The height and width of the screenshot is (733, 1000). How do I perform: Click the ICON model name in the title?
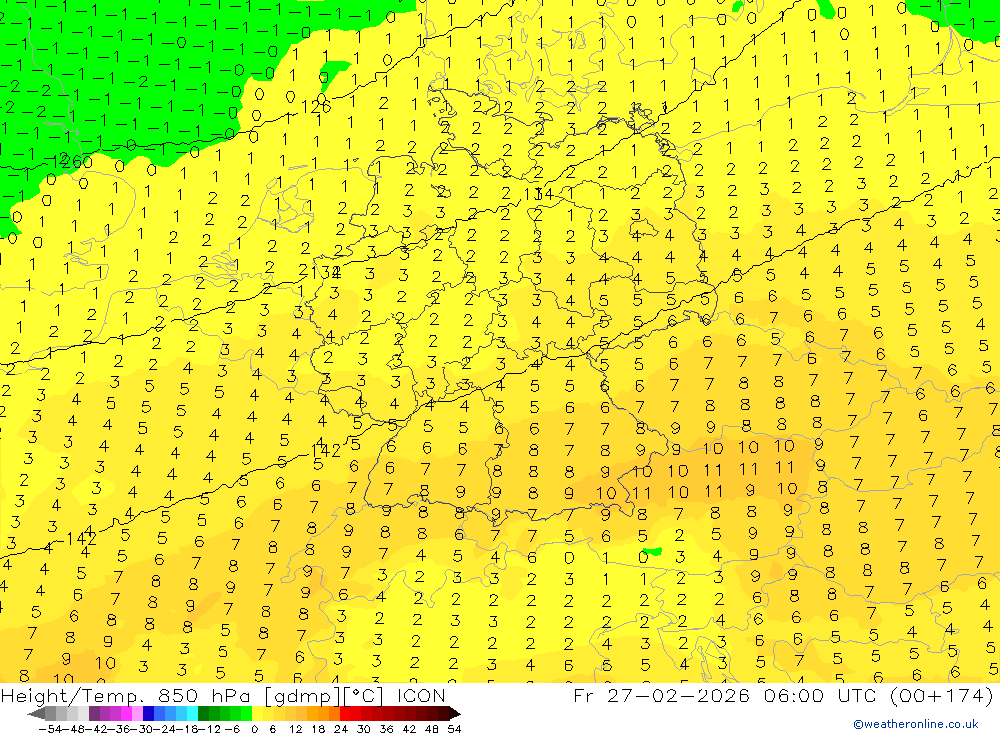pyautogui.click(x=421, y=695)
